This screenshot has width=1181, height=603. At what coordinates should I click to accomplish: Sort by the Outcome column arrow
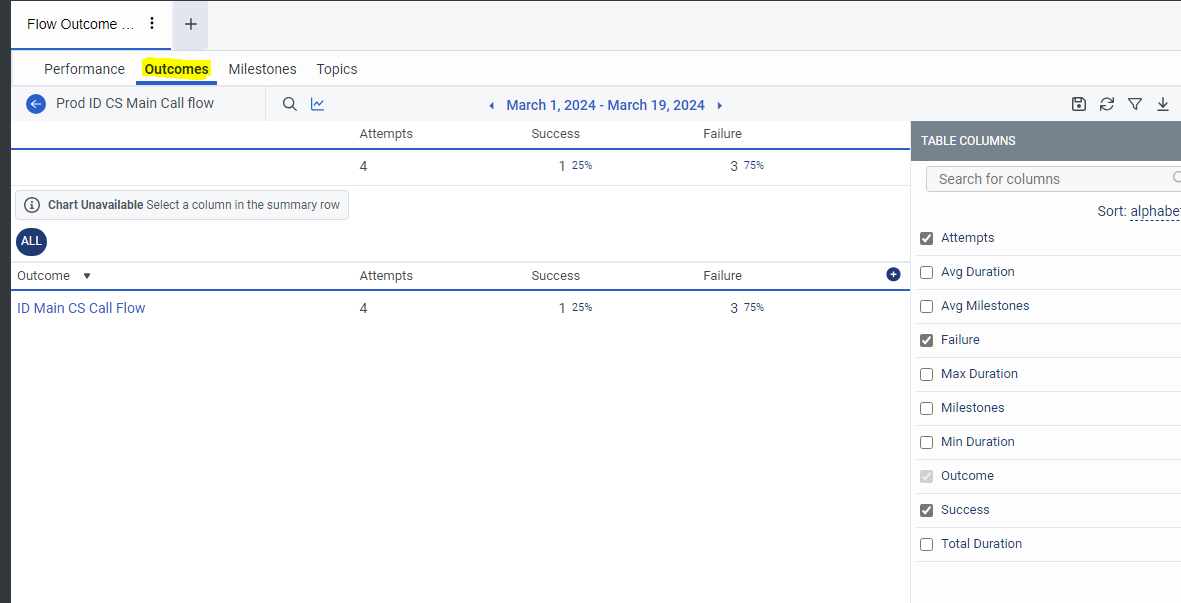click(86, 276)
